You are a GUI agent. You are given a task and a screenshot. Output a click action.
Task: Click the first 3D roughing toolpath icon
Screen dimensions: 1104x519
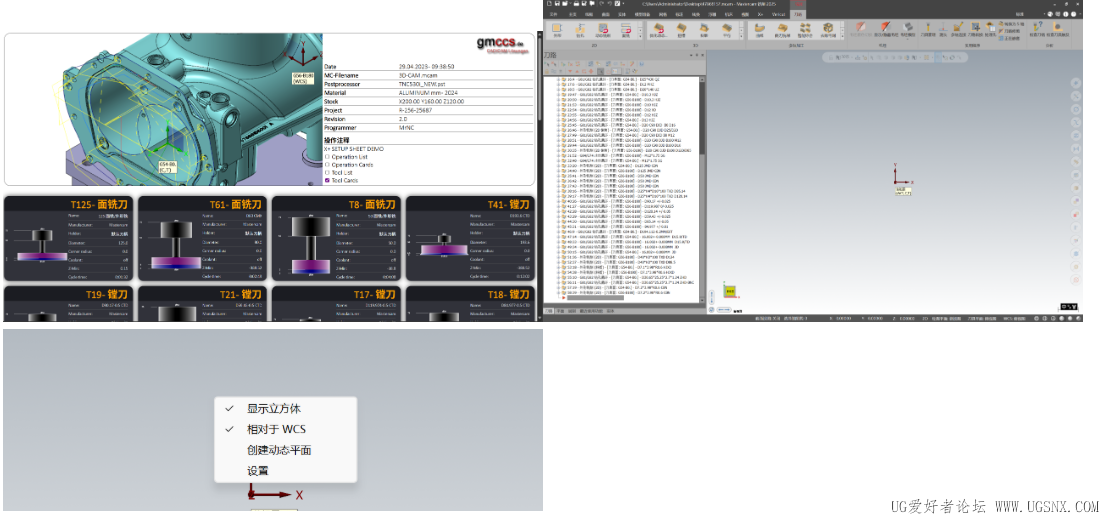pyautogui.click(x=658, y=30)
